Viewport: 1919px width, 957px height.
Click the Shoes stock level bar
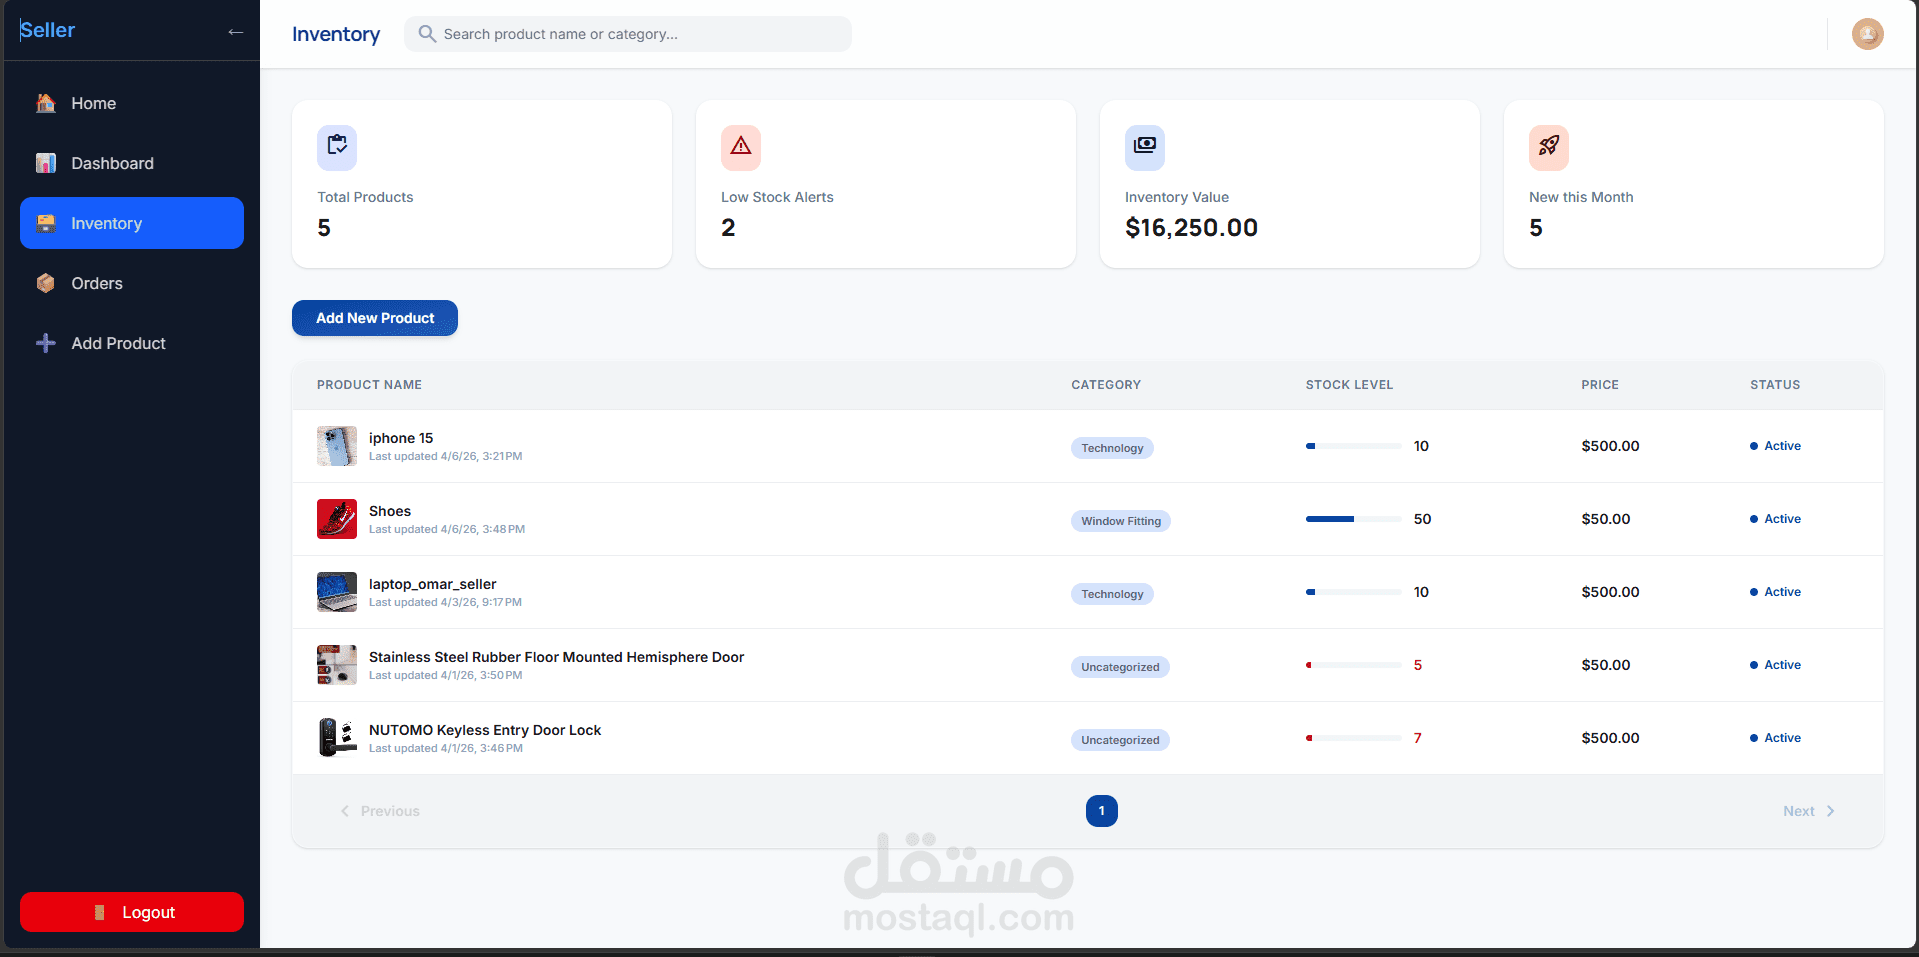coord(1353,519)
